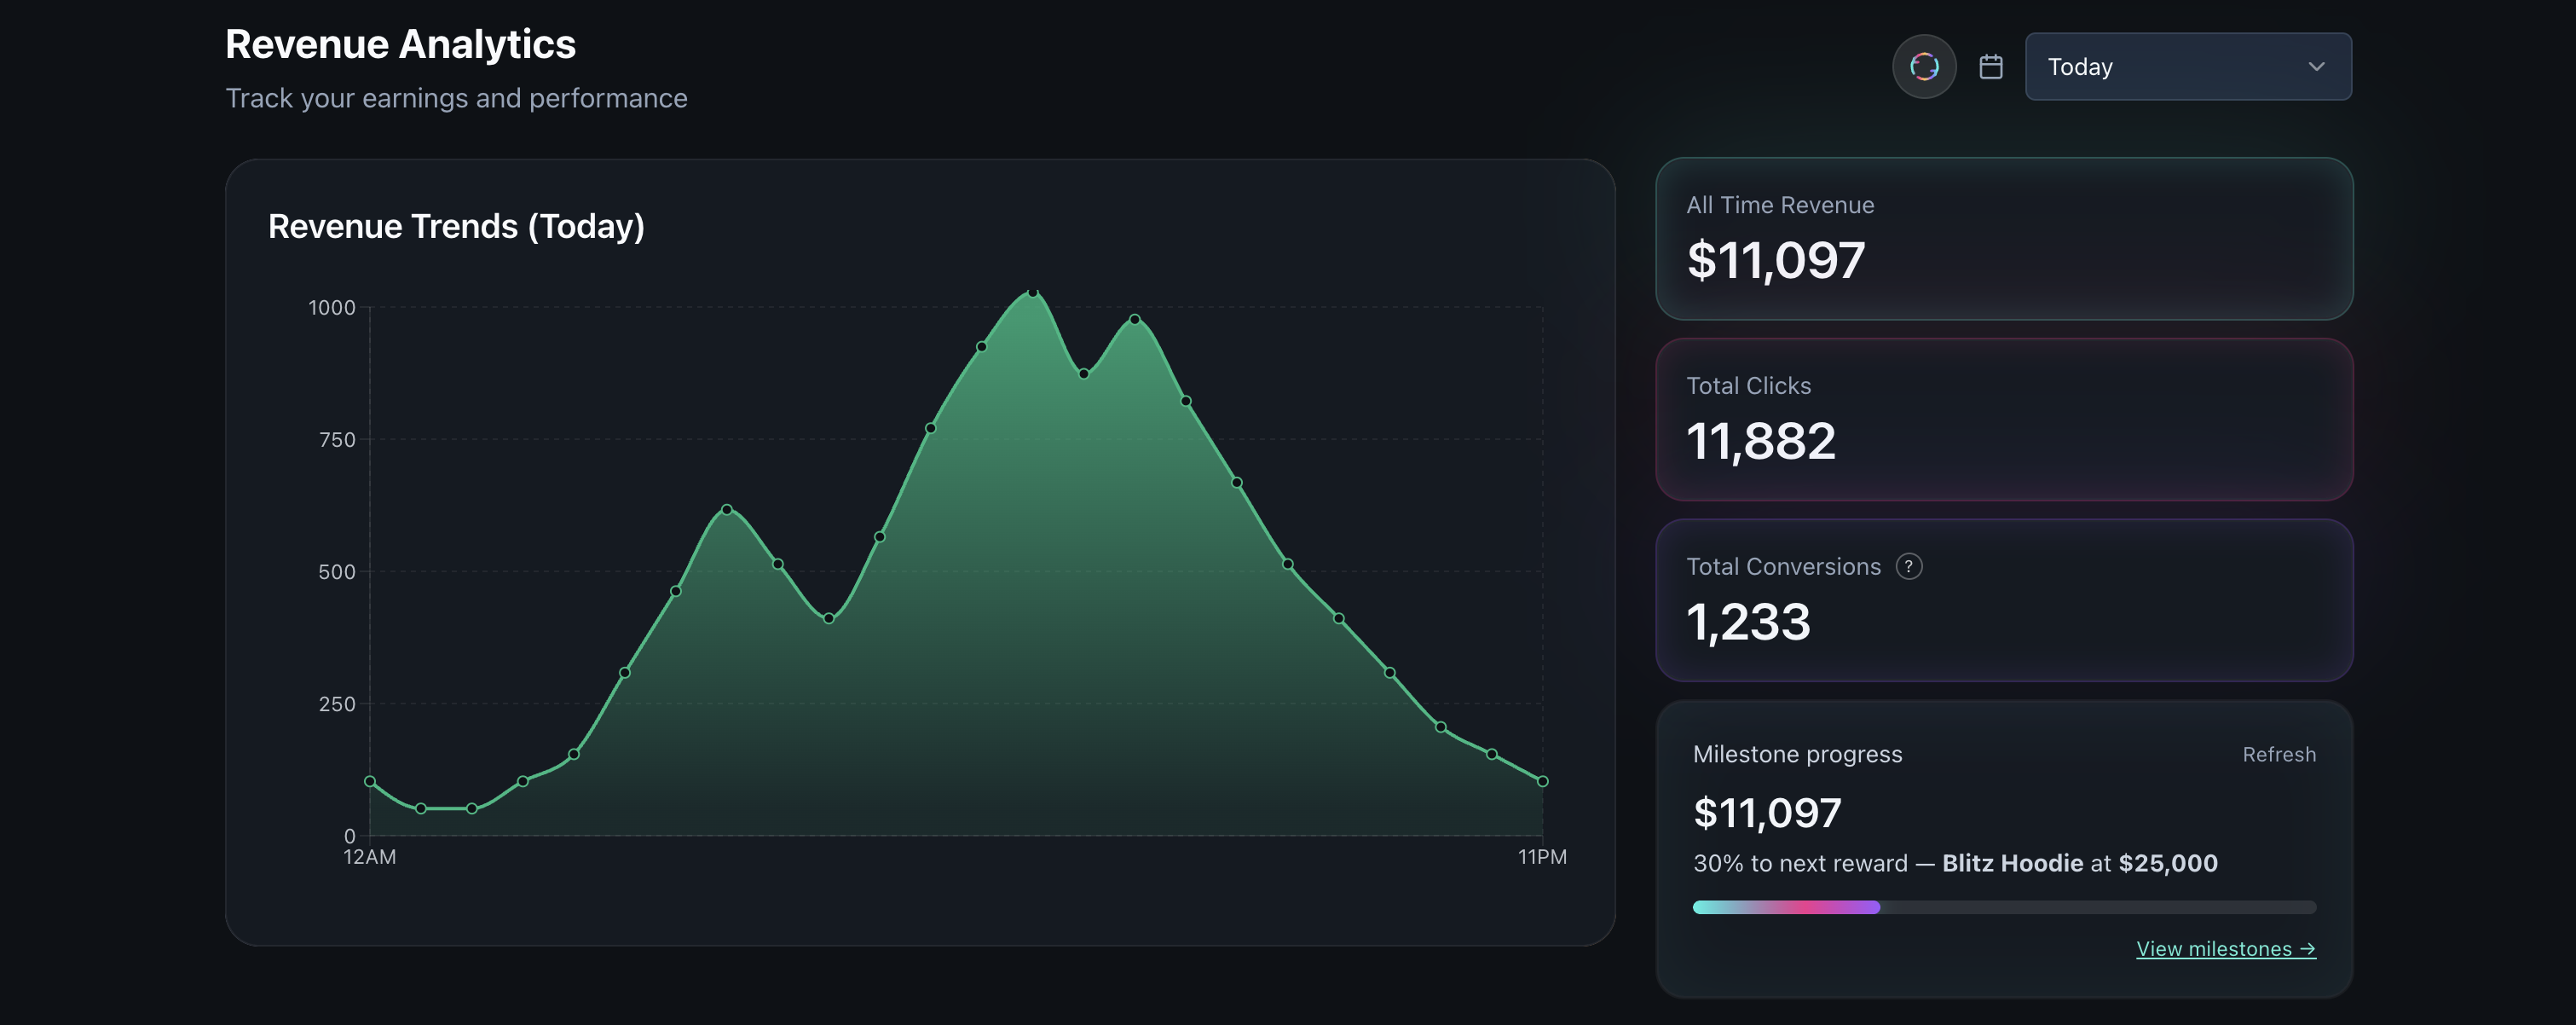Open the Today time range dropdown
The image size is (2576, 1025).
click(x=2188, y=66)
